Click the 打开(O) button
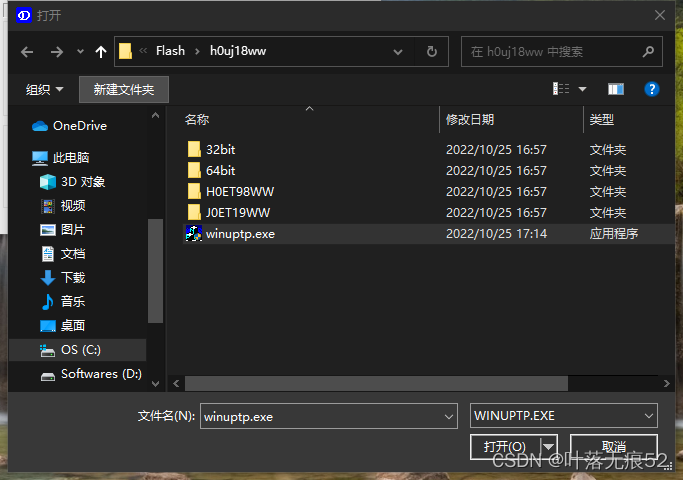Screen dimensions: 683x480 [505, 446]
